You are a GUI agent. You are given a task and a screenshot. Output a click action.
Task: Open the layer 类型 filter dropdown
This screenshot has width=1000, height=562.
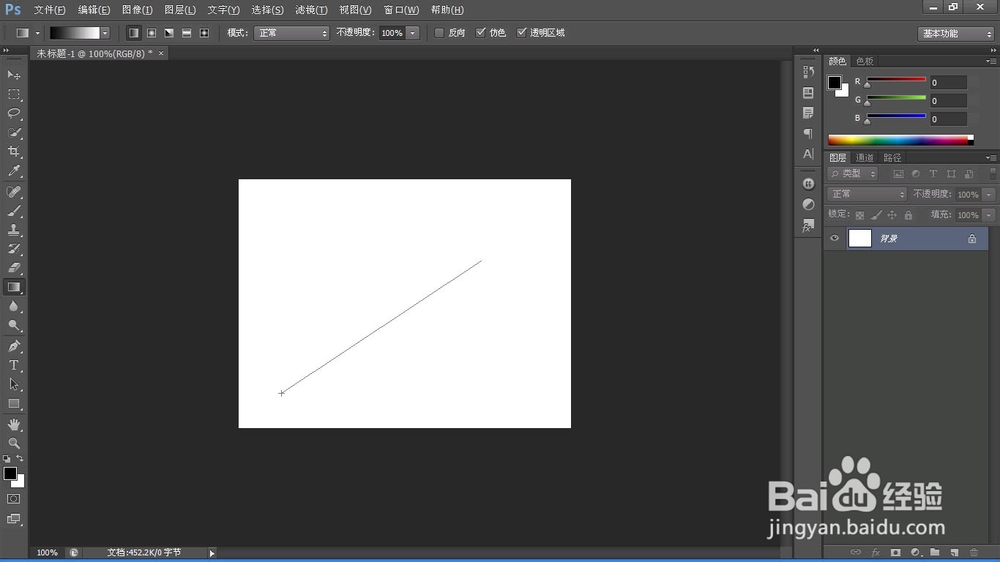[853, 174]
